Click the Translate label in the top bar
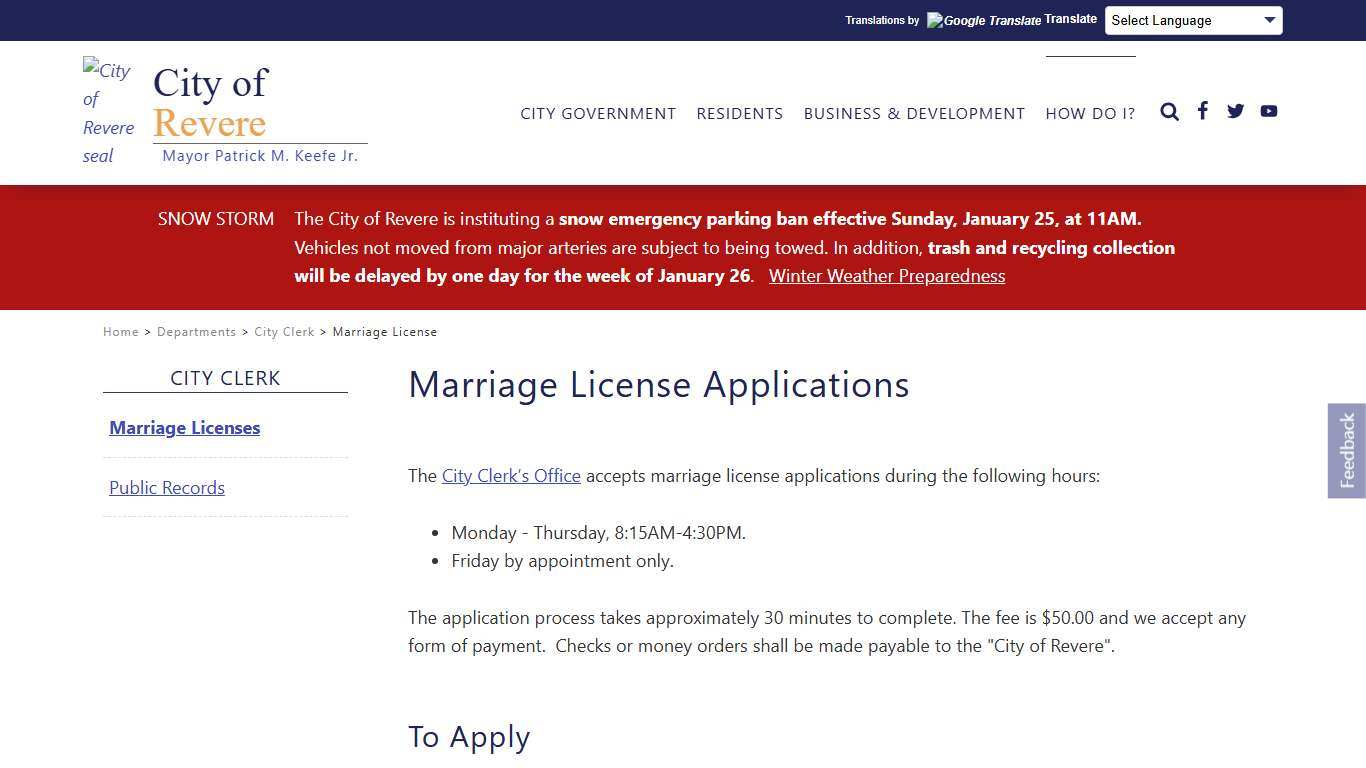1366x768 pixels. coord(1070,18)
